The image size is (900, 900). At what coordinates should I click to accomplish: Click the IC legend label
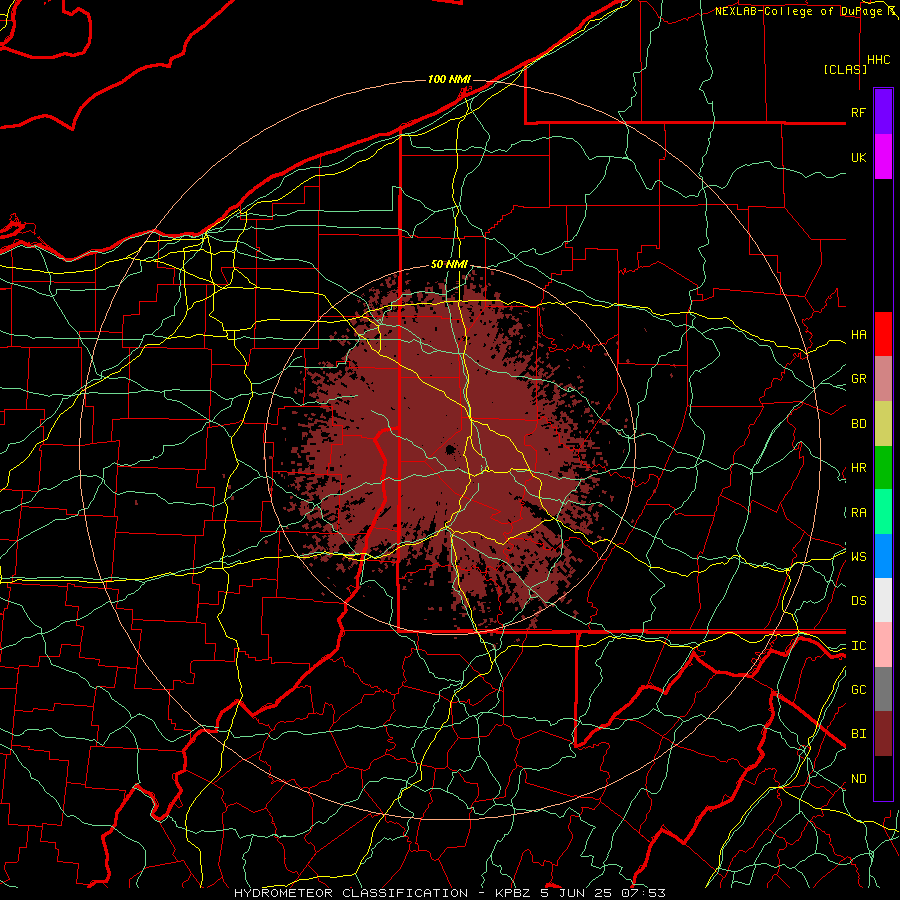pyautogui.click(x=858, y=646)
